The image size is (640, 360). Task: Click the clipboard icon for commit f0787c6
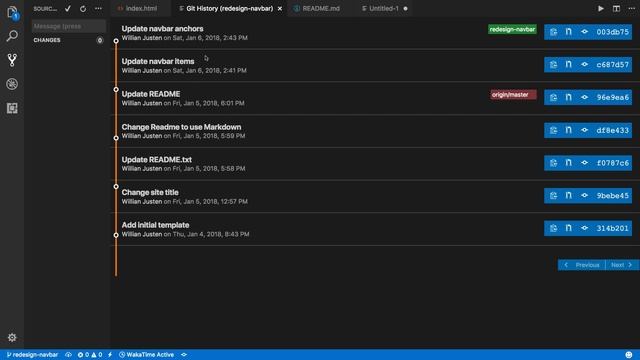[553, 163]
